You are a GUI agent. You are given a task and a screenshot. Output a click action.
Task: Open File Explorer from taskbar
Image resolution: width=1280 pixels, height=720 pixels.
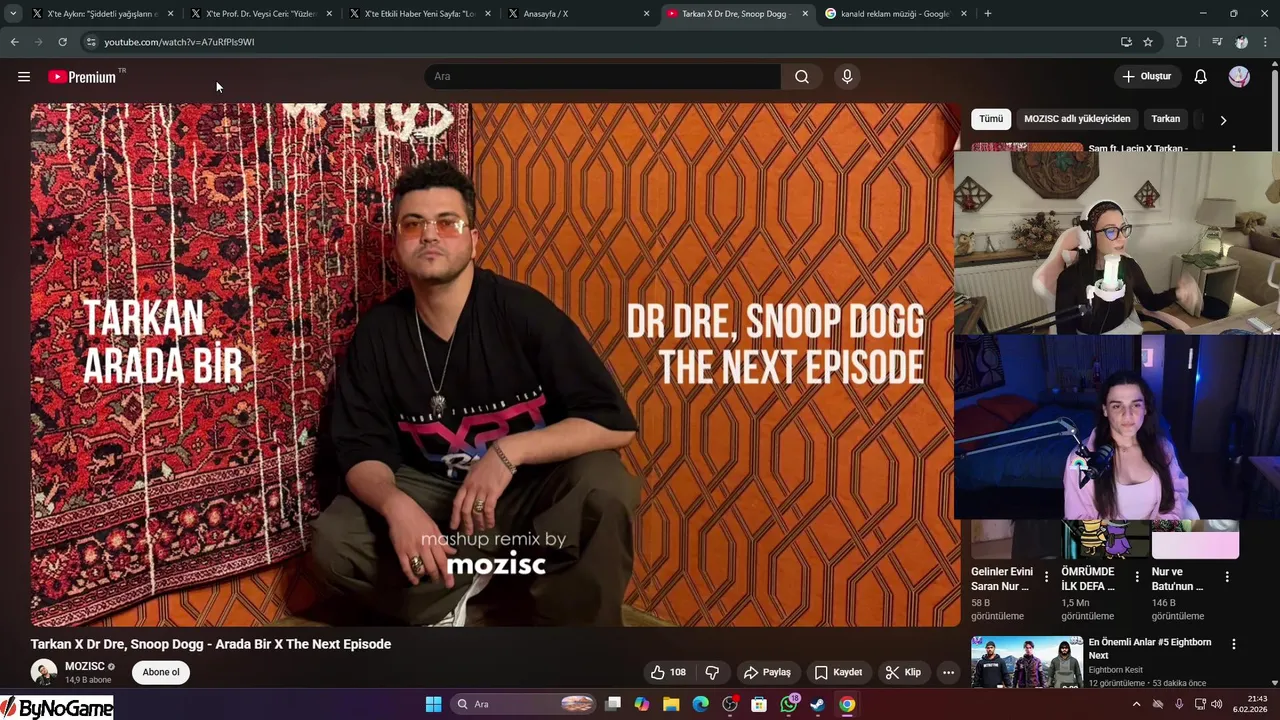pyautogui.click(x=671, y=704)
